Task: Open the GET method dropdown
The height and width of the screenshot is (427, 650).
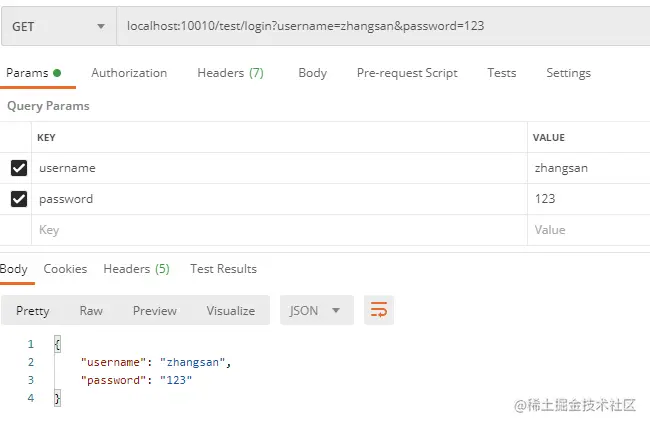Action: [x=58, y=27]
